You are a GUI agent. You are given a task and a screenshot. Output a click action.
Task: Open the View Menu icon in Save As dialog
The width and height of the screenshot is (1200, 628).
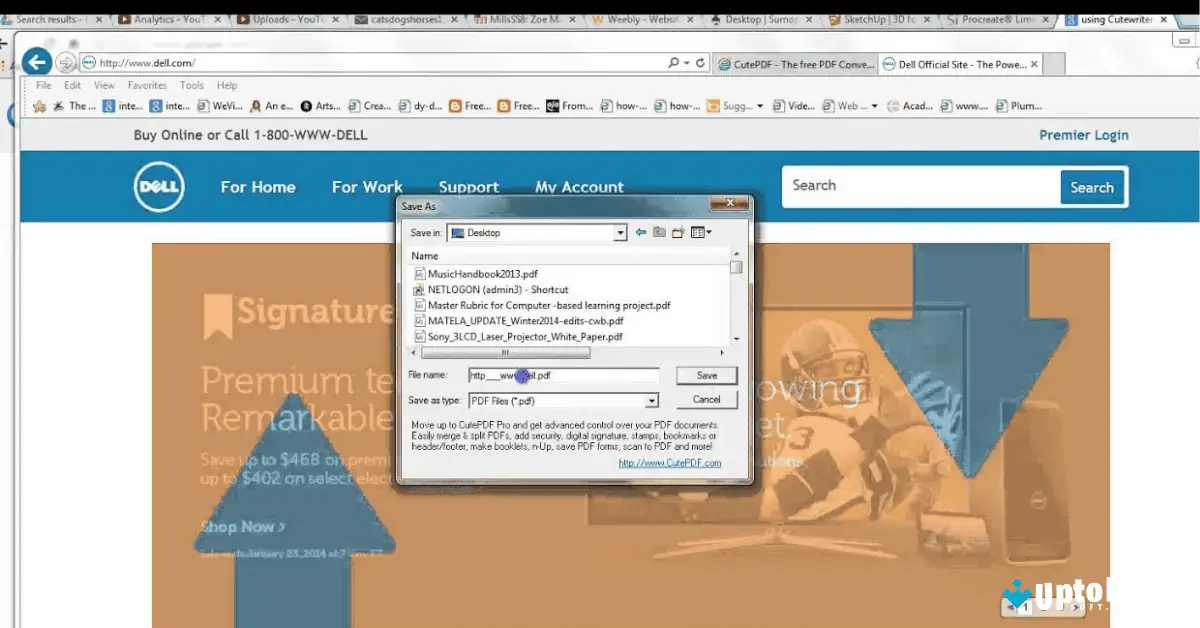click(696, 232)
